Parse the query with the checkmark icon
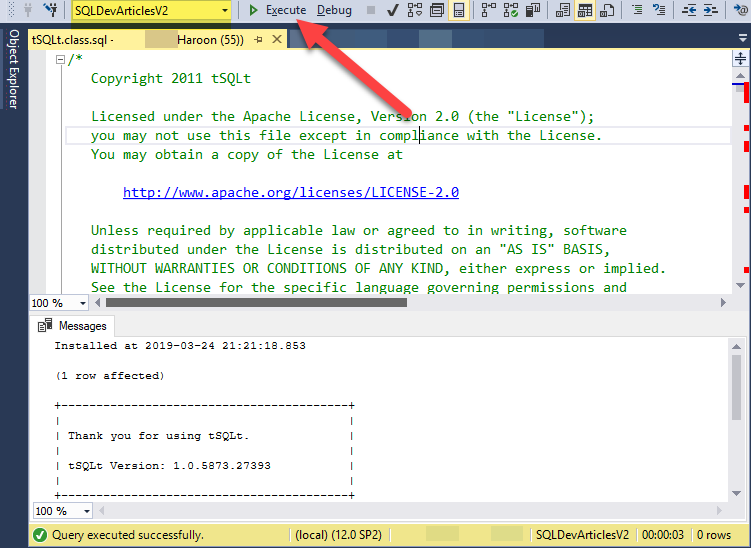Screen dimensions: 751x548 [x=393, y=10]
